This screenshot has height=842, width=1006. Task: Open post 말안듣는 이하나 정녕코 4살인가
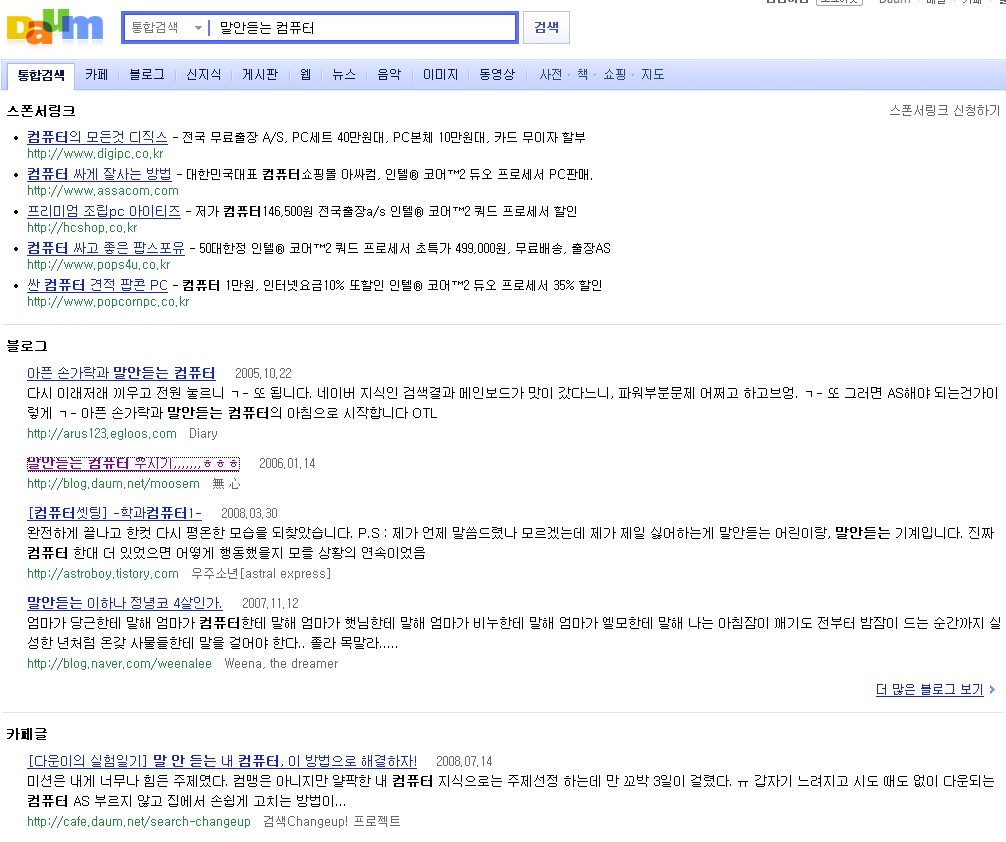tap(124, 603)
